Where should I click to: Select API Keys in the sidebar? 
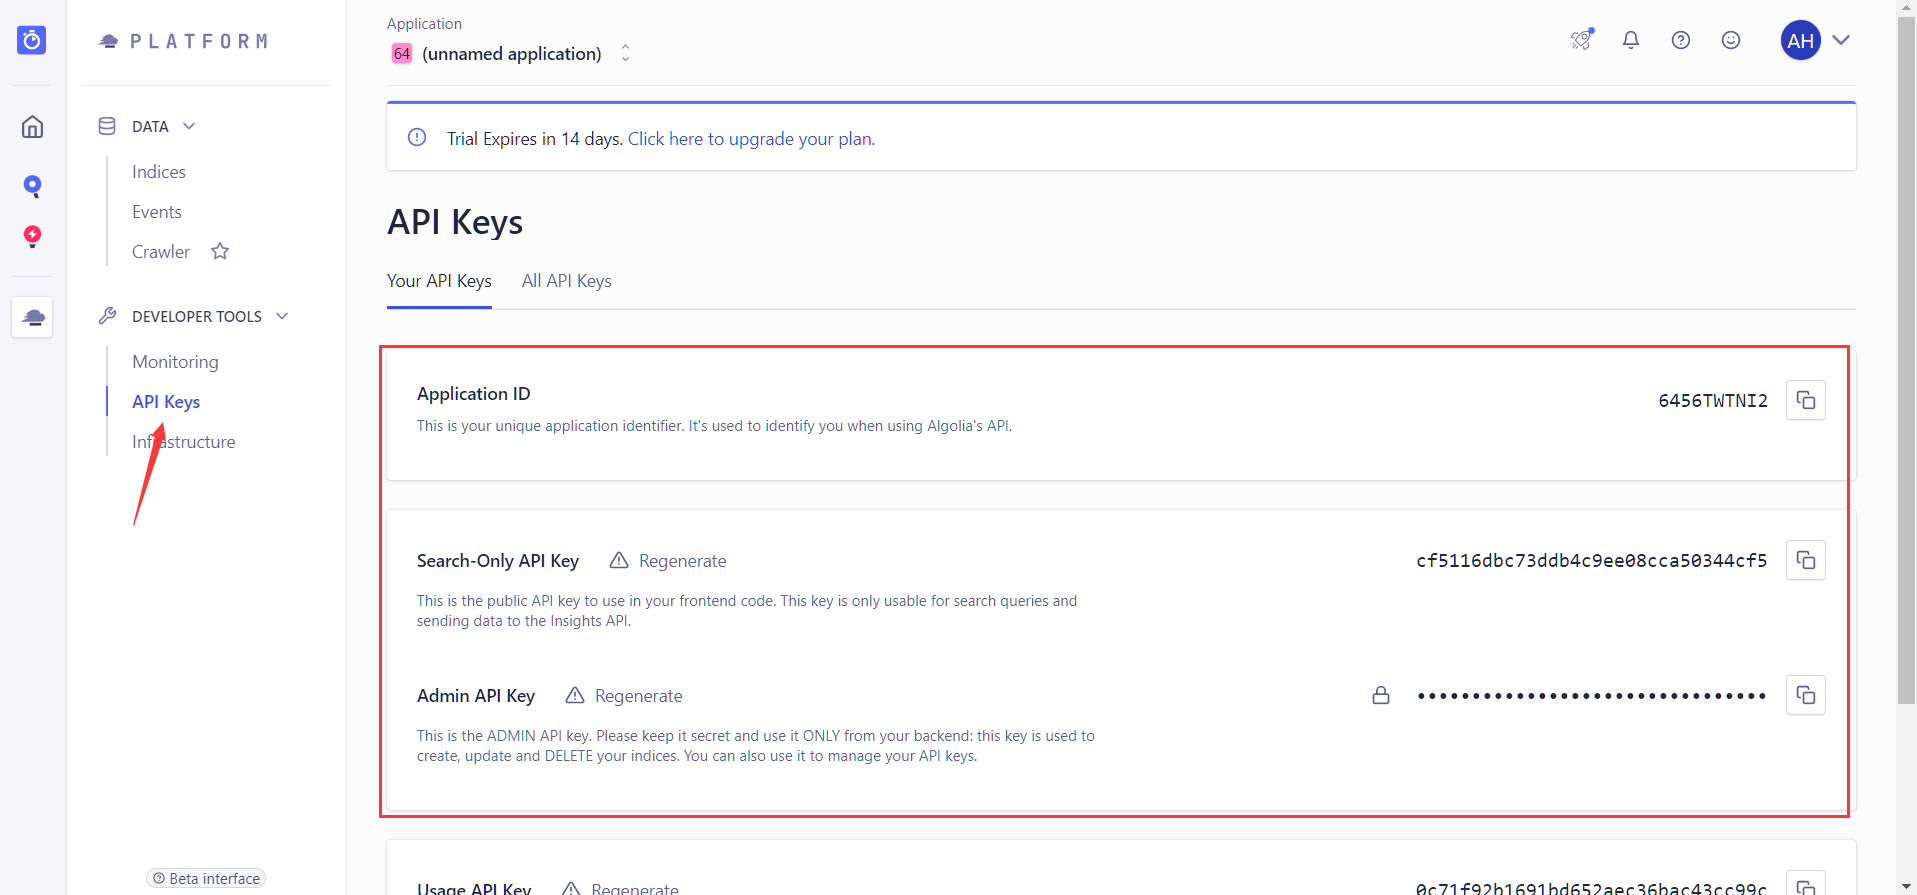166,402
